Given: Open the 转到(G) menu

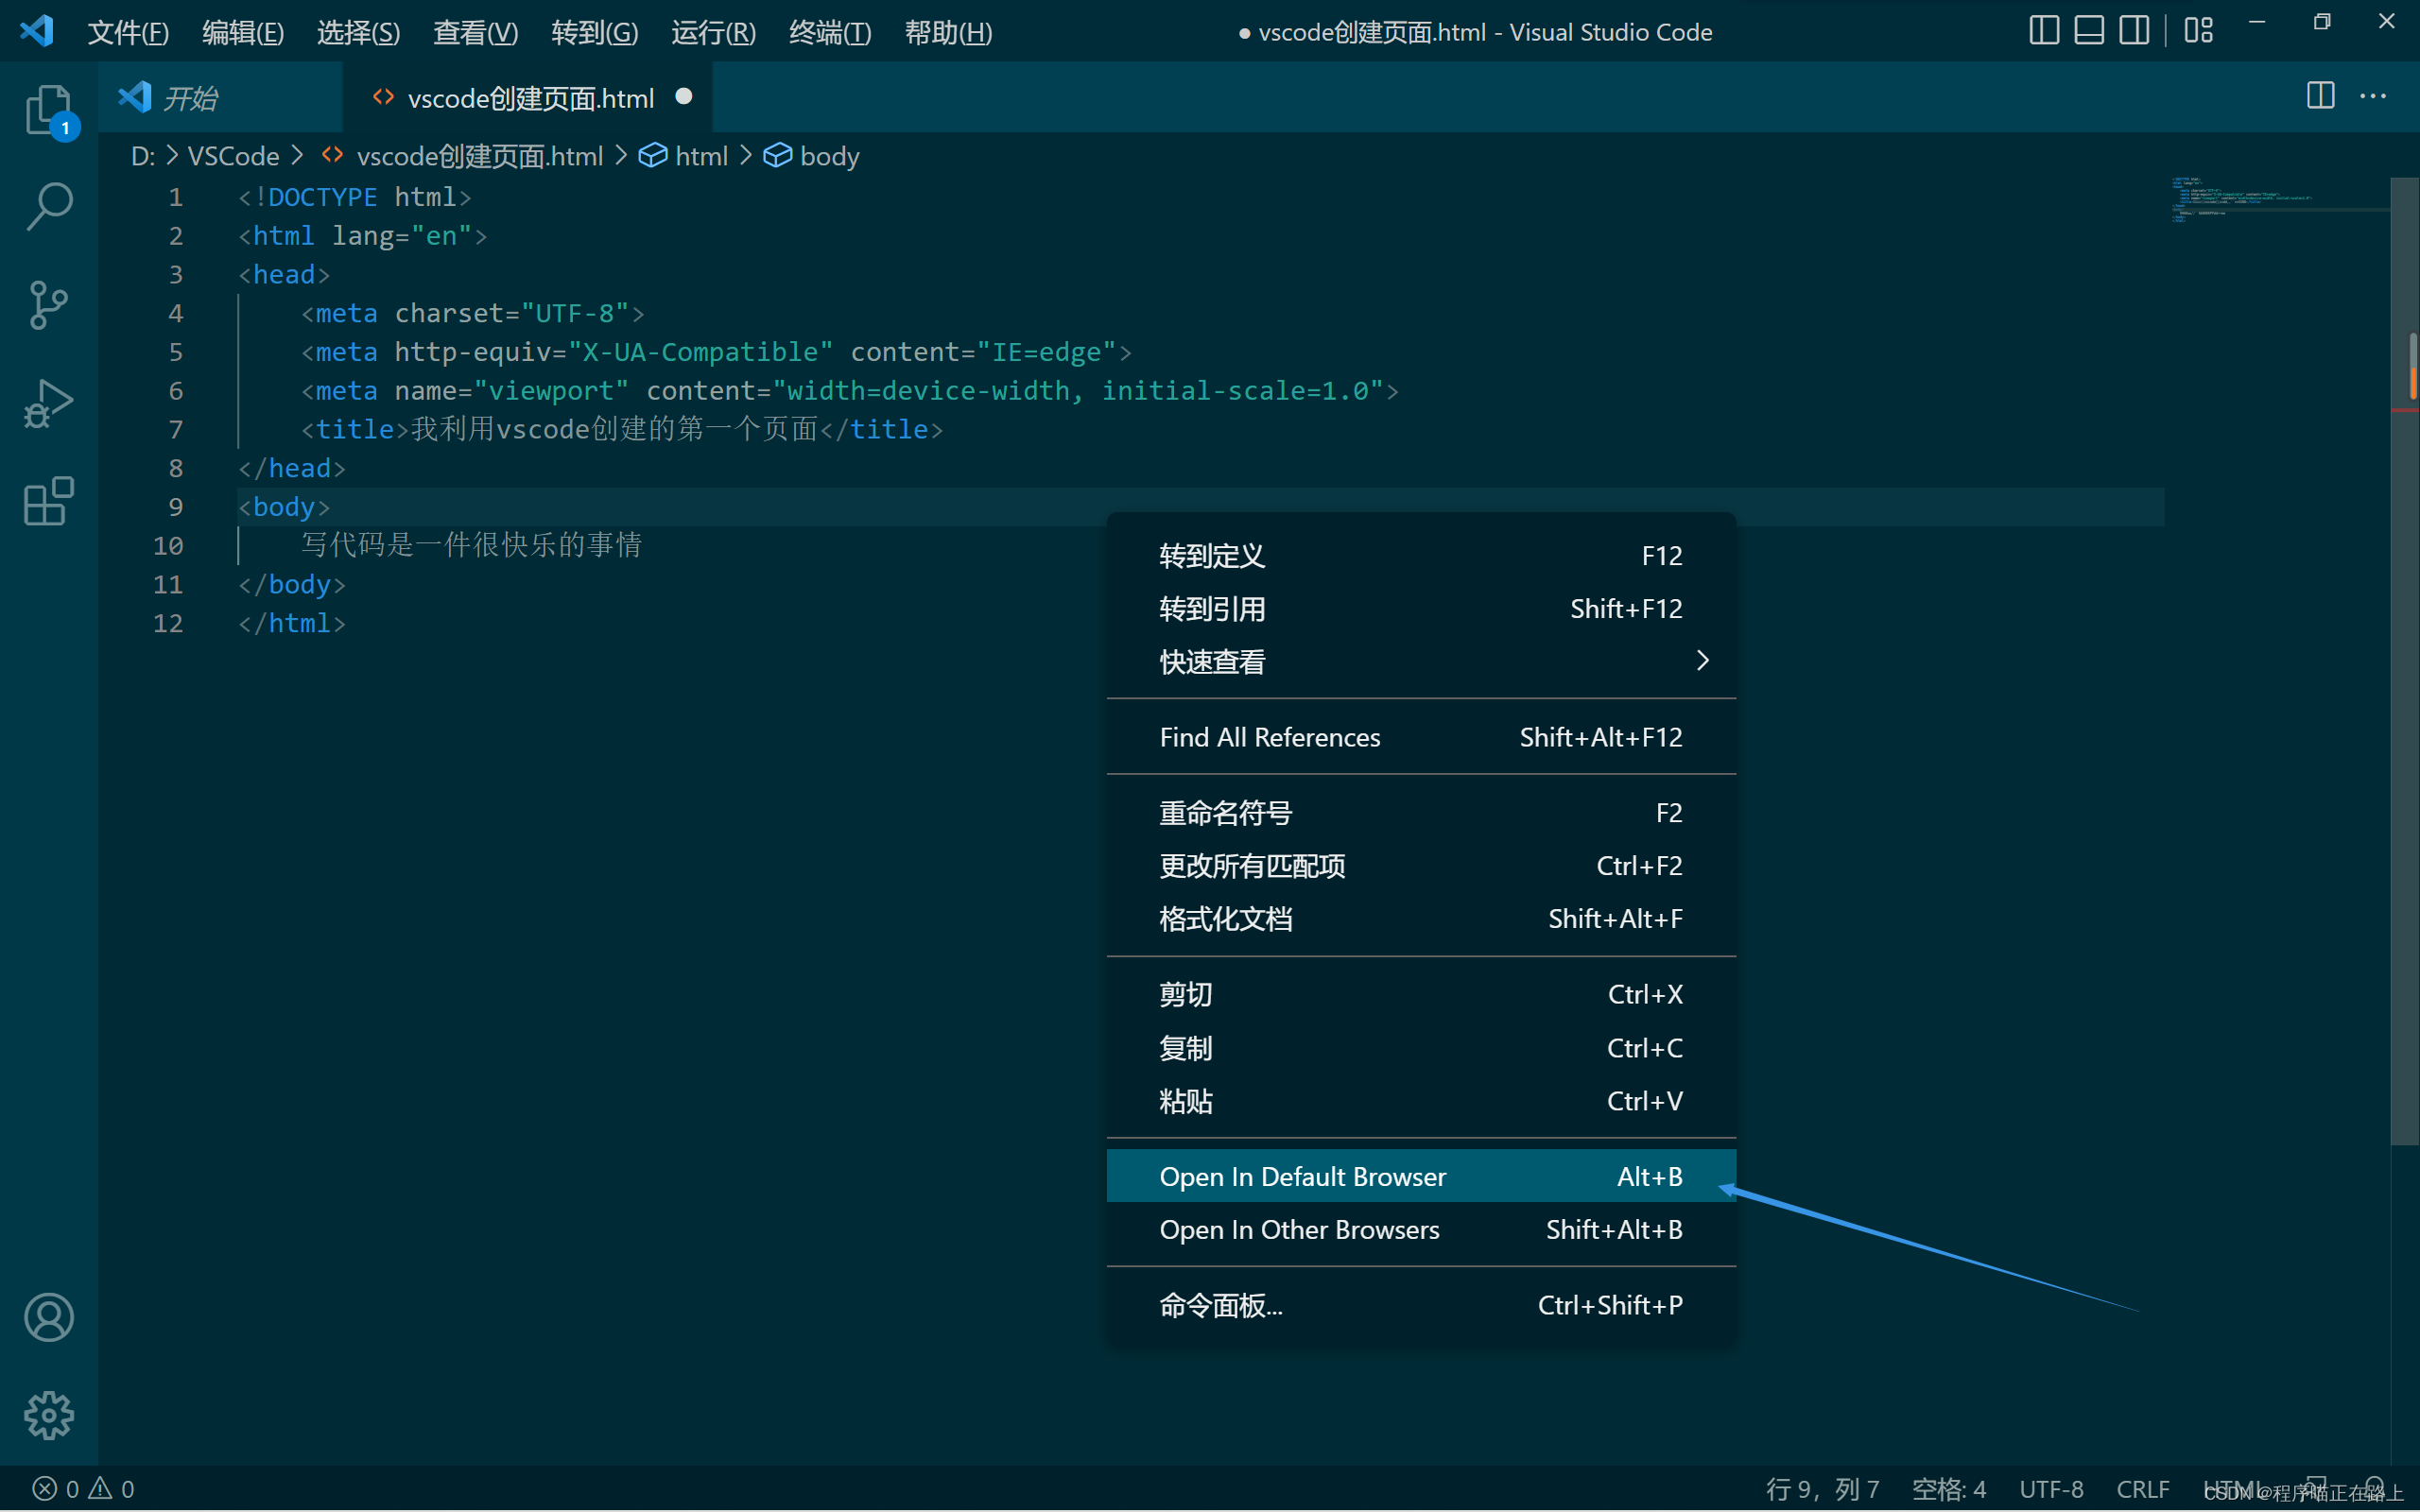Looking at the screenshot, I should 594,33.
